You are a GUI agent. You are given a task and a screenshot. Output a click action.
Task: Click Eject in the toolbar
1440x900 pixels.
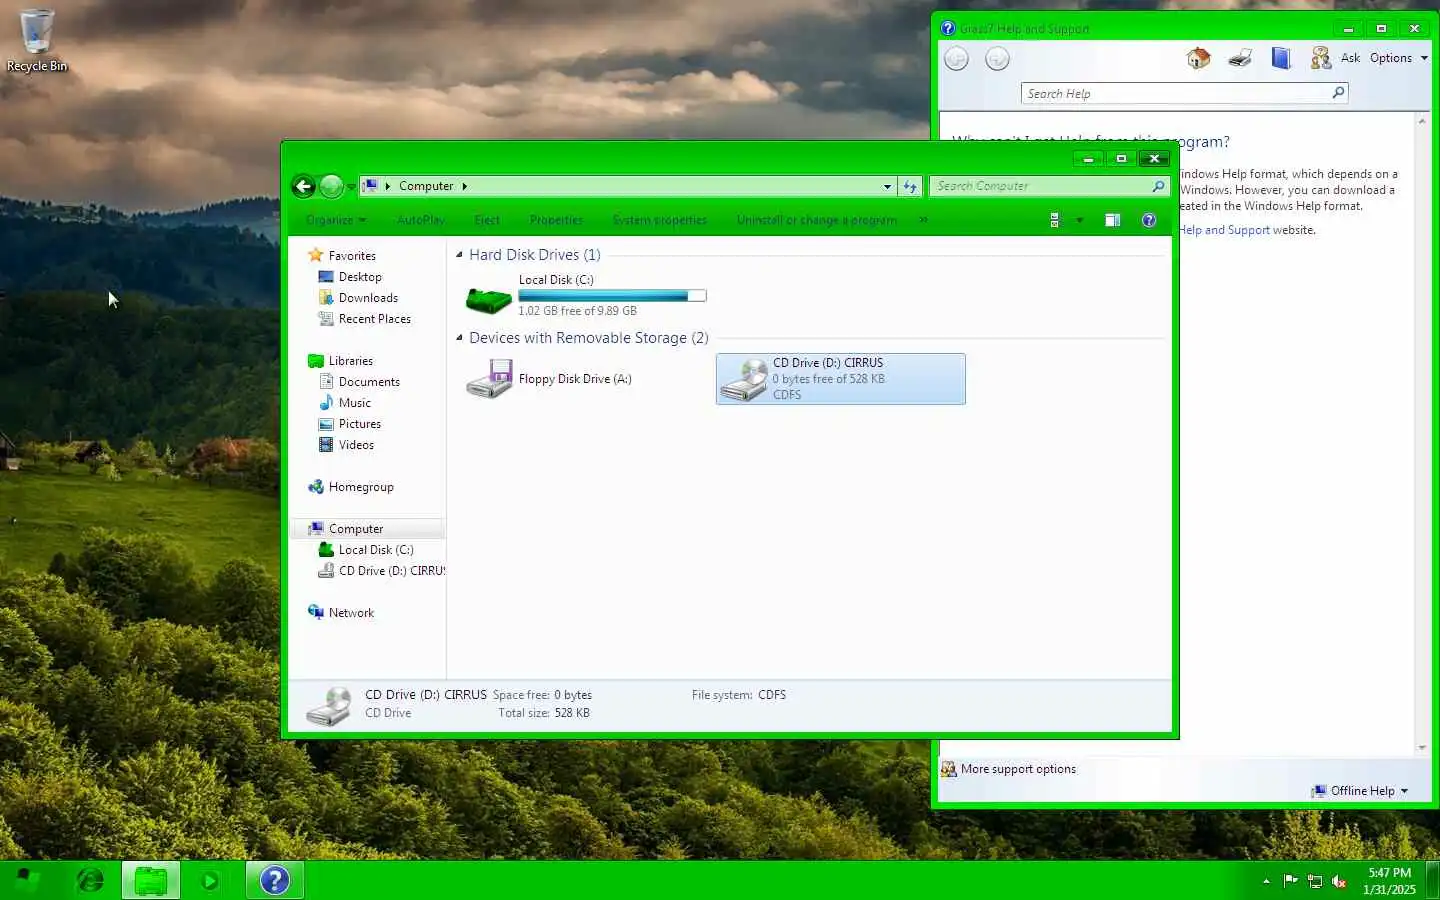click(487, 220)
